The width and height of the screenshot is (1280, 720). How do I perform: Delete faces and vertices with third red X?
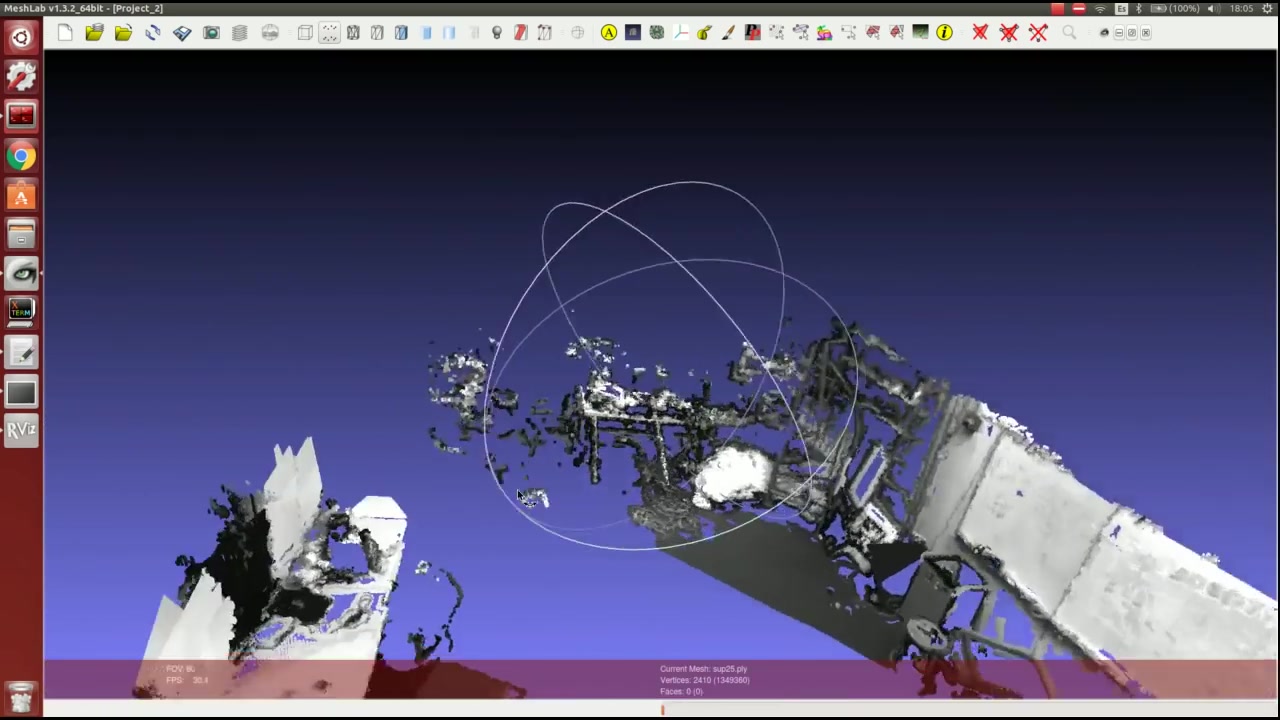[x=1038, y=33]
